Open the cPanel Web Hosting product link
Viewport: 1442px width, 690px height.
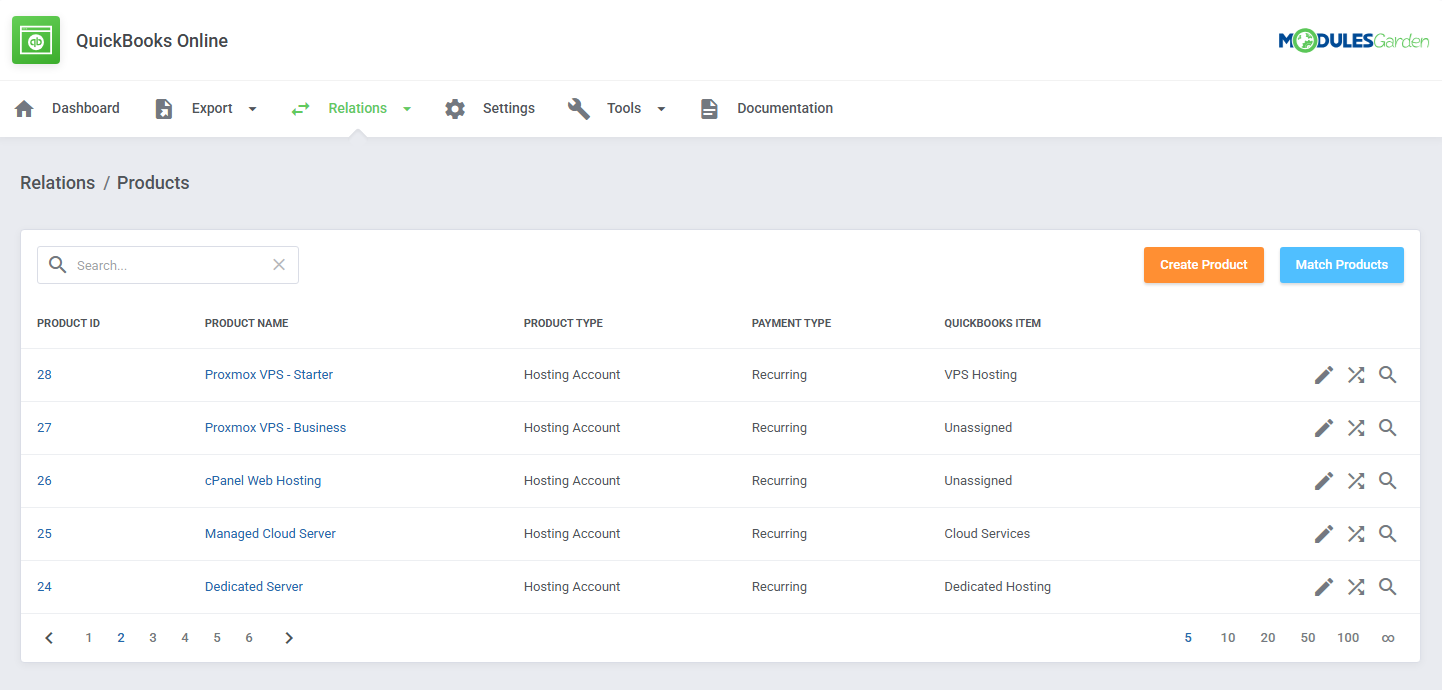263,481
